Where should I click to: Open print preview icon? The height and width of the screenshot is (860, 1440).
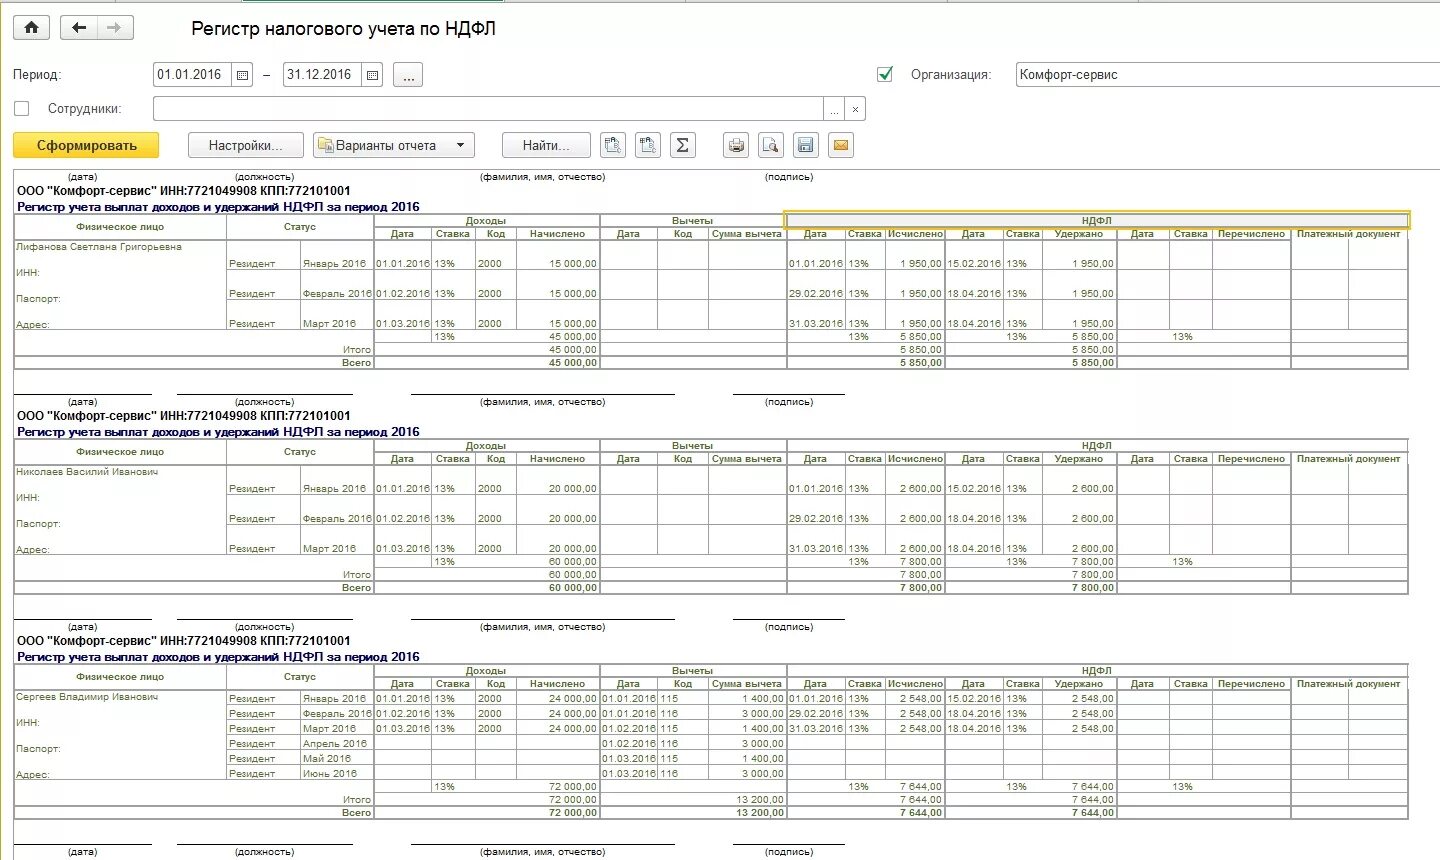[770, 145]
